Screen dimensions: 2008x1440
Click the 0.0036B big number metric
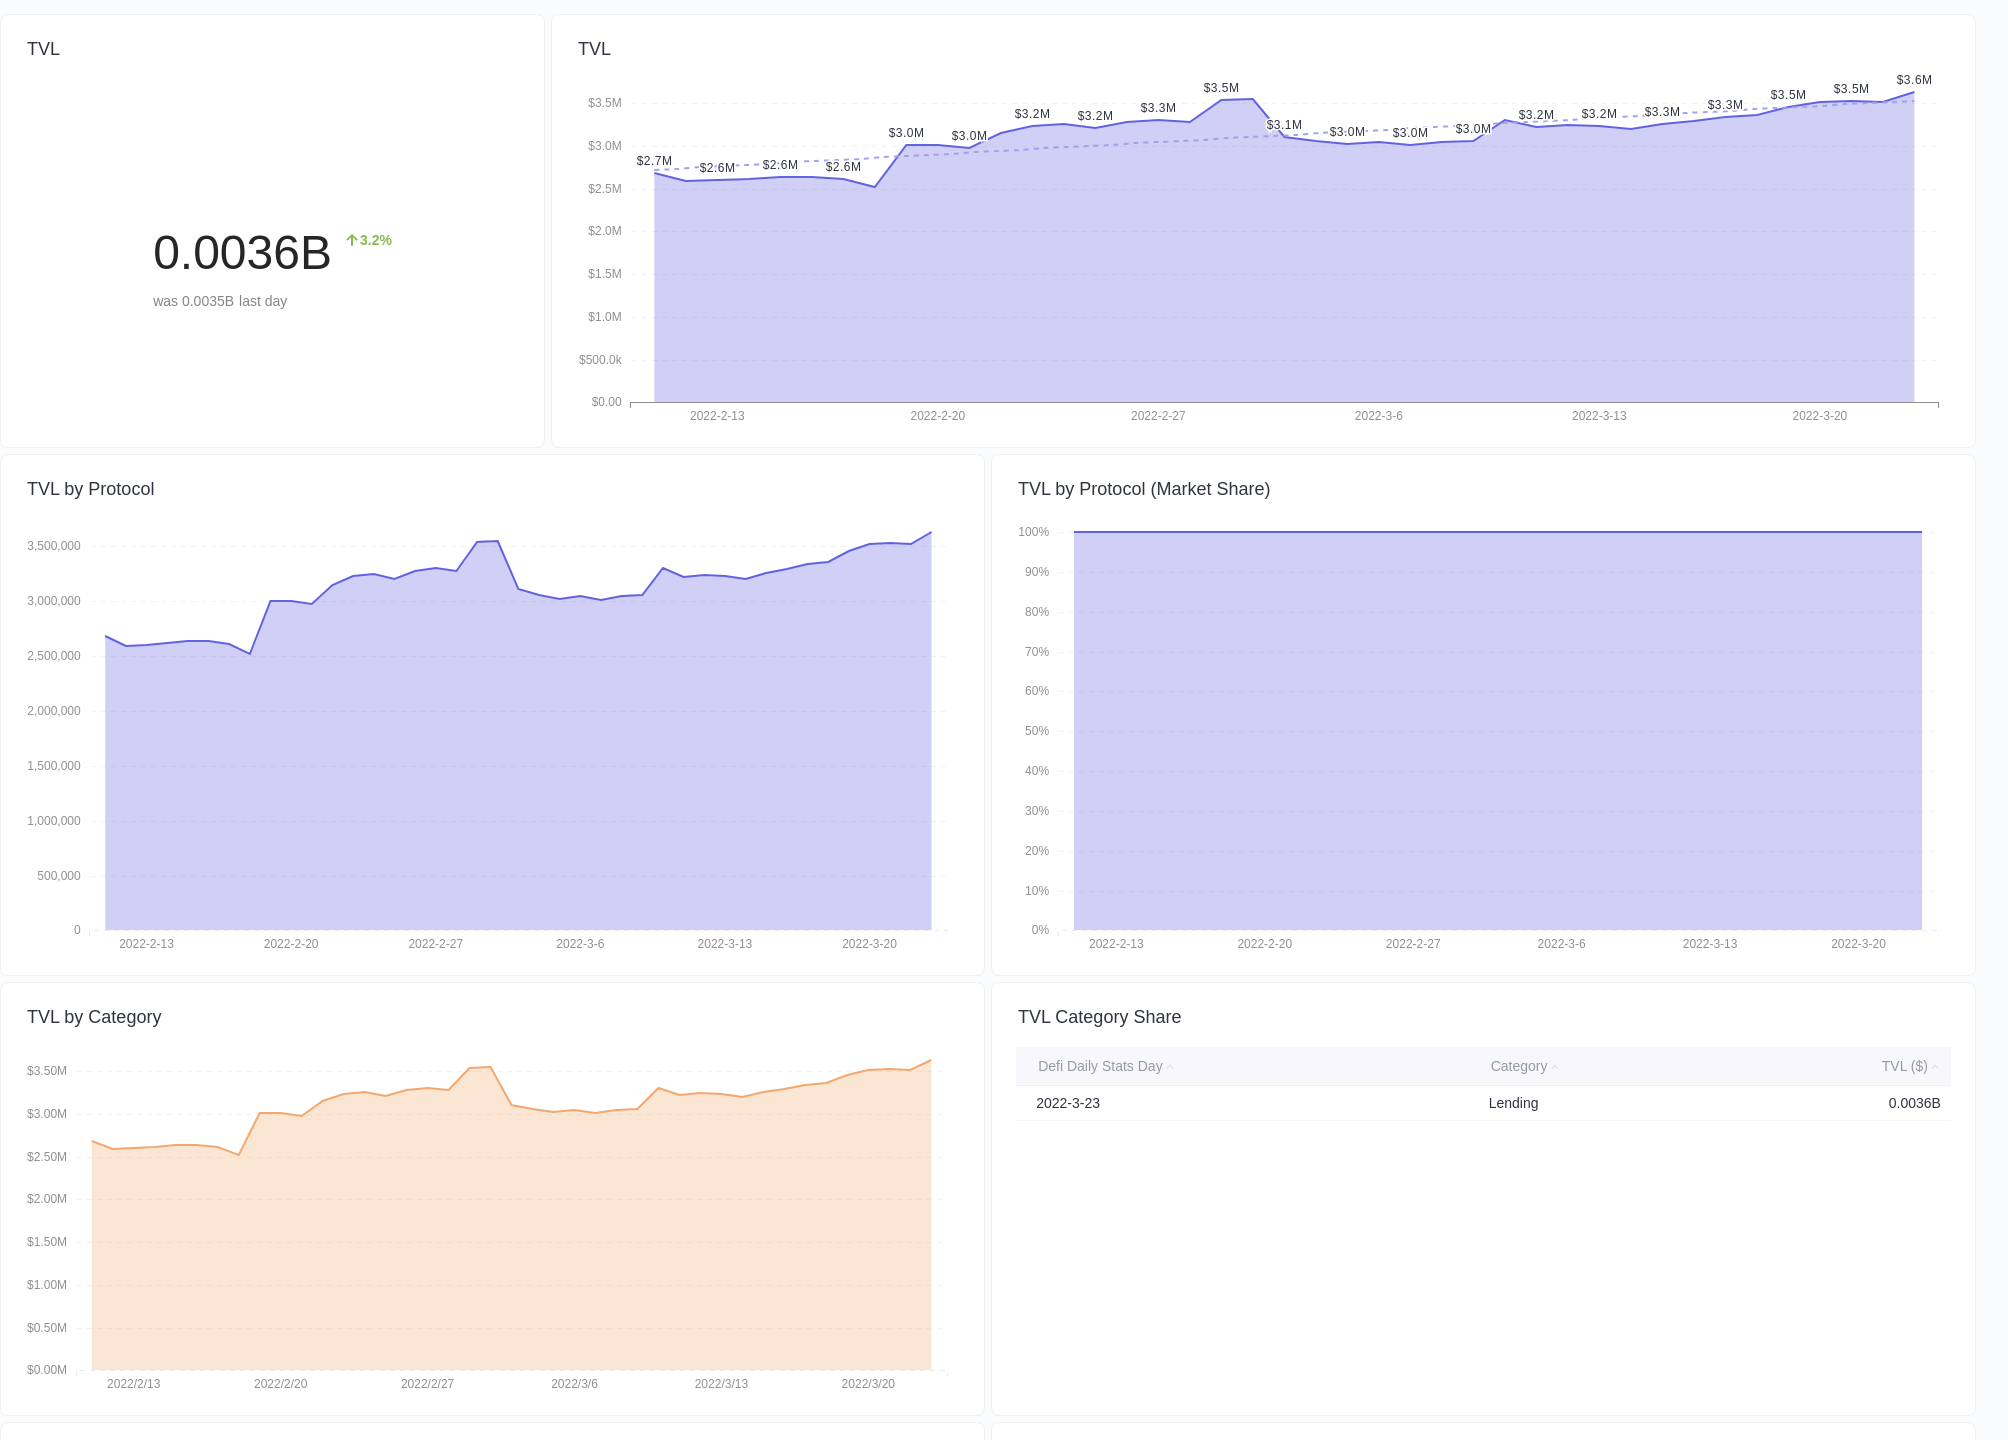click(242, 254)
